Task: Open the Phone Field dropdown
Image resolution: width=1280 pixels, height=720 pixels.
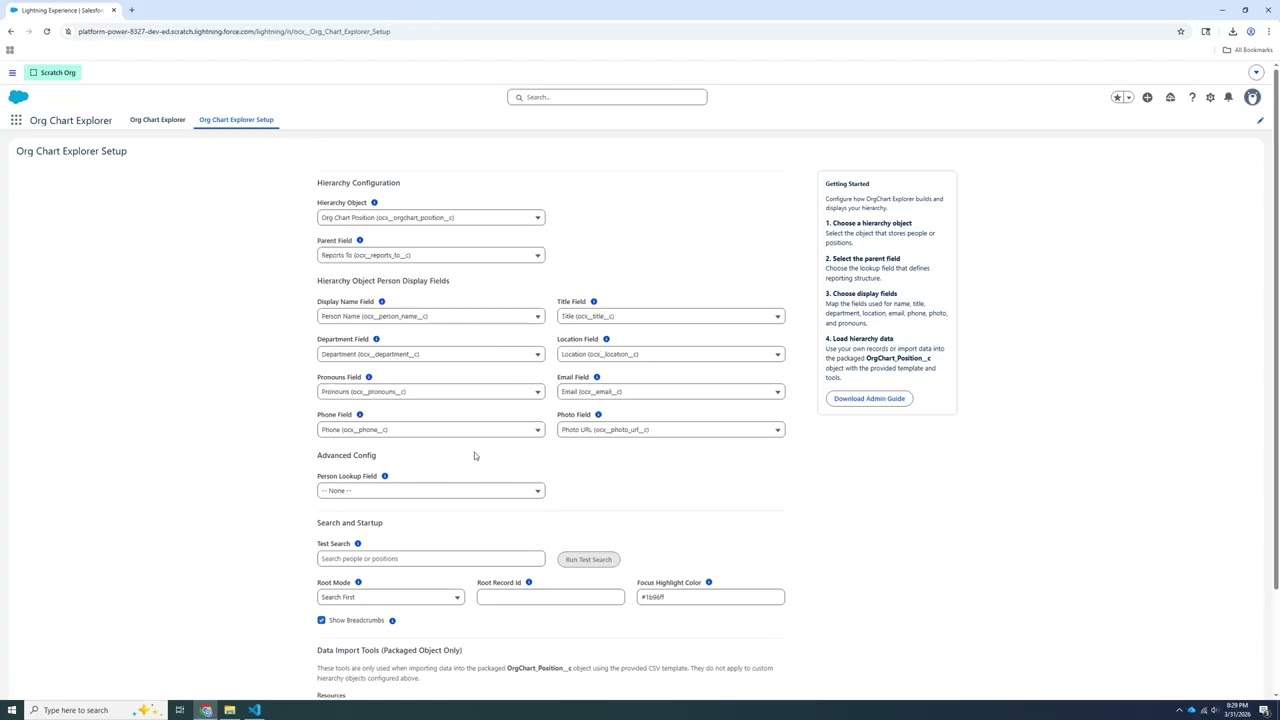Action: pyautogui.click(x=431, y=430)
